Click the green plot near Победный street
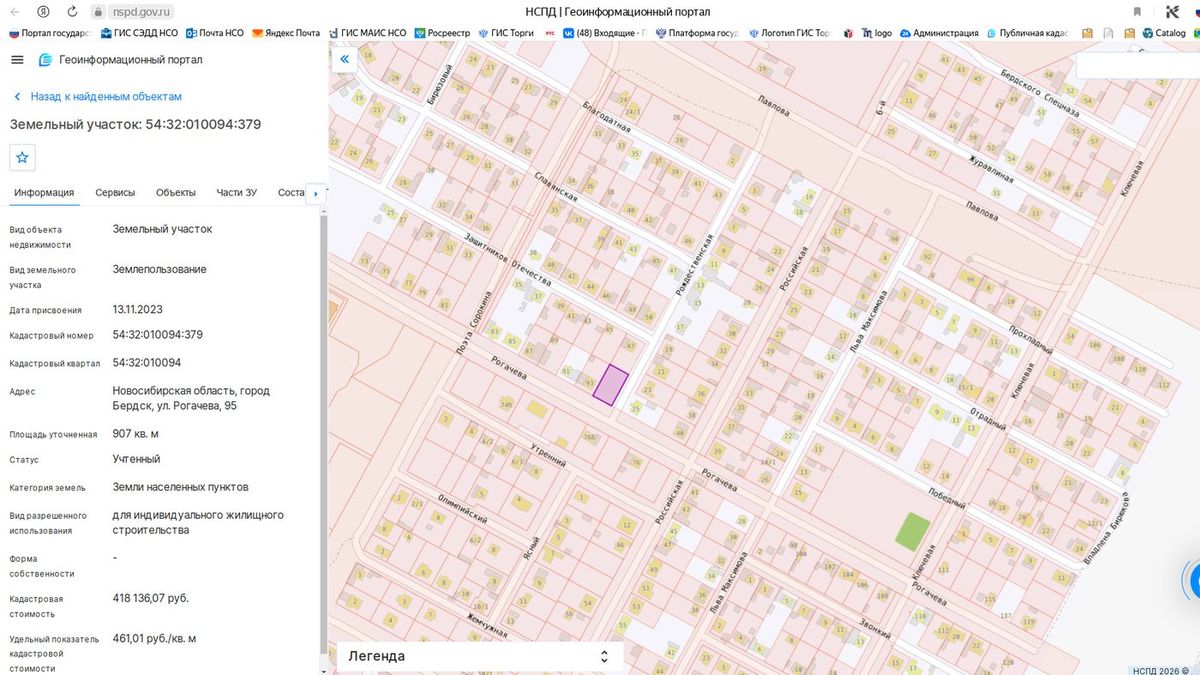Screen dimensions: 1200x675 (x=911, y=530)
